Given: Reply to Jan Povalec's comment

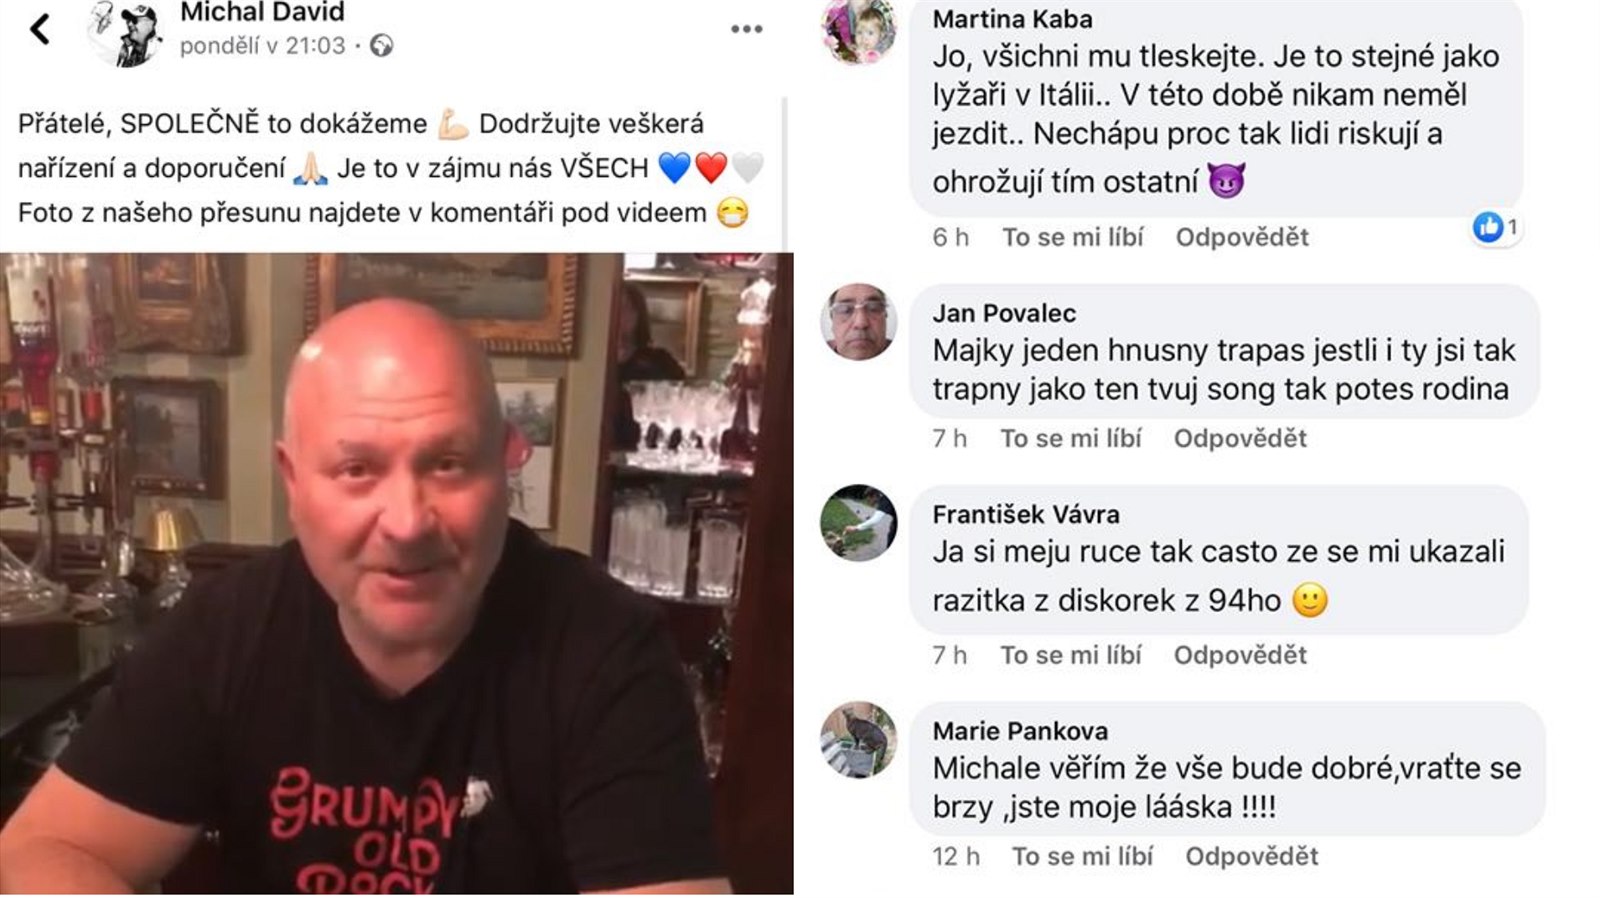Looking at the screenshot, I should [1240, 438].
